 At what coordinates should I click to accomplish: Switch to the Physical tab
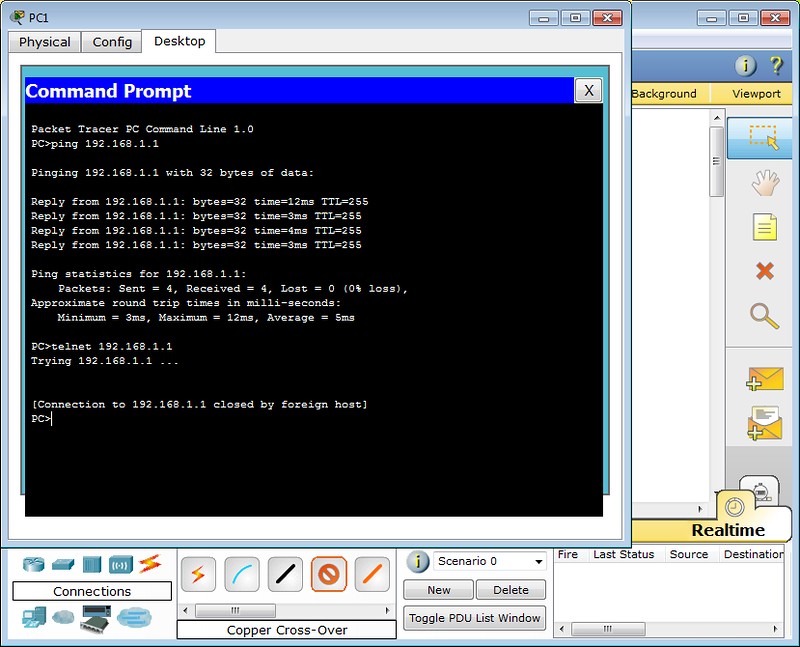(x=45, y=42)
